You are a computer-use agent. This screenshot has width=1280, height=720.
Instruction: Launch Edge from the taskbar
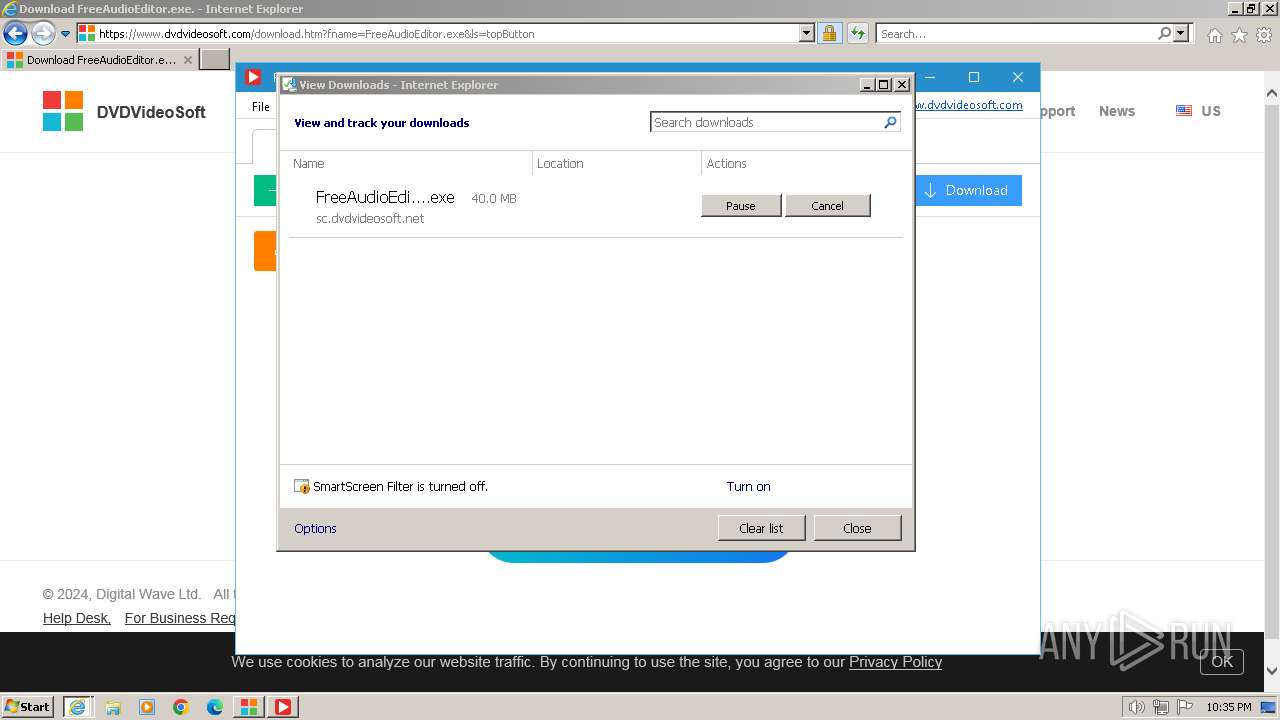pyautogui.click(x=215, y=707)
